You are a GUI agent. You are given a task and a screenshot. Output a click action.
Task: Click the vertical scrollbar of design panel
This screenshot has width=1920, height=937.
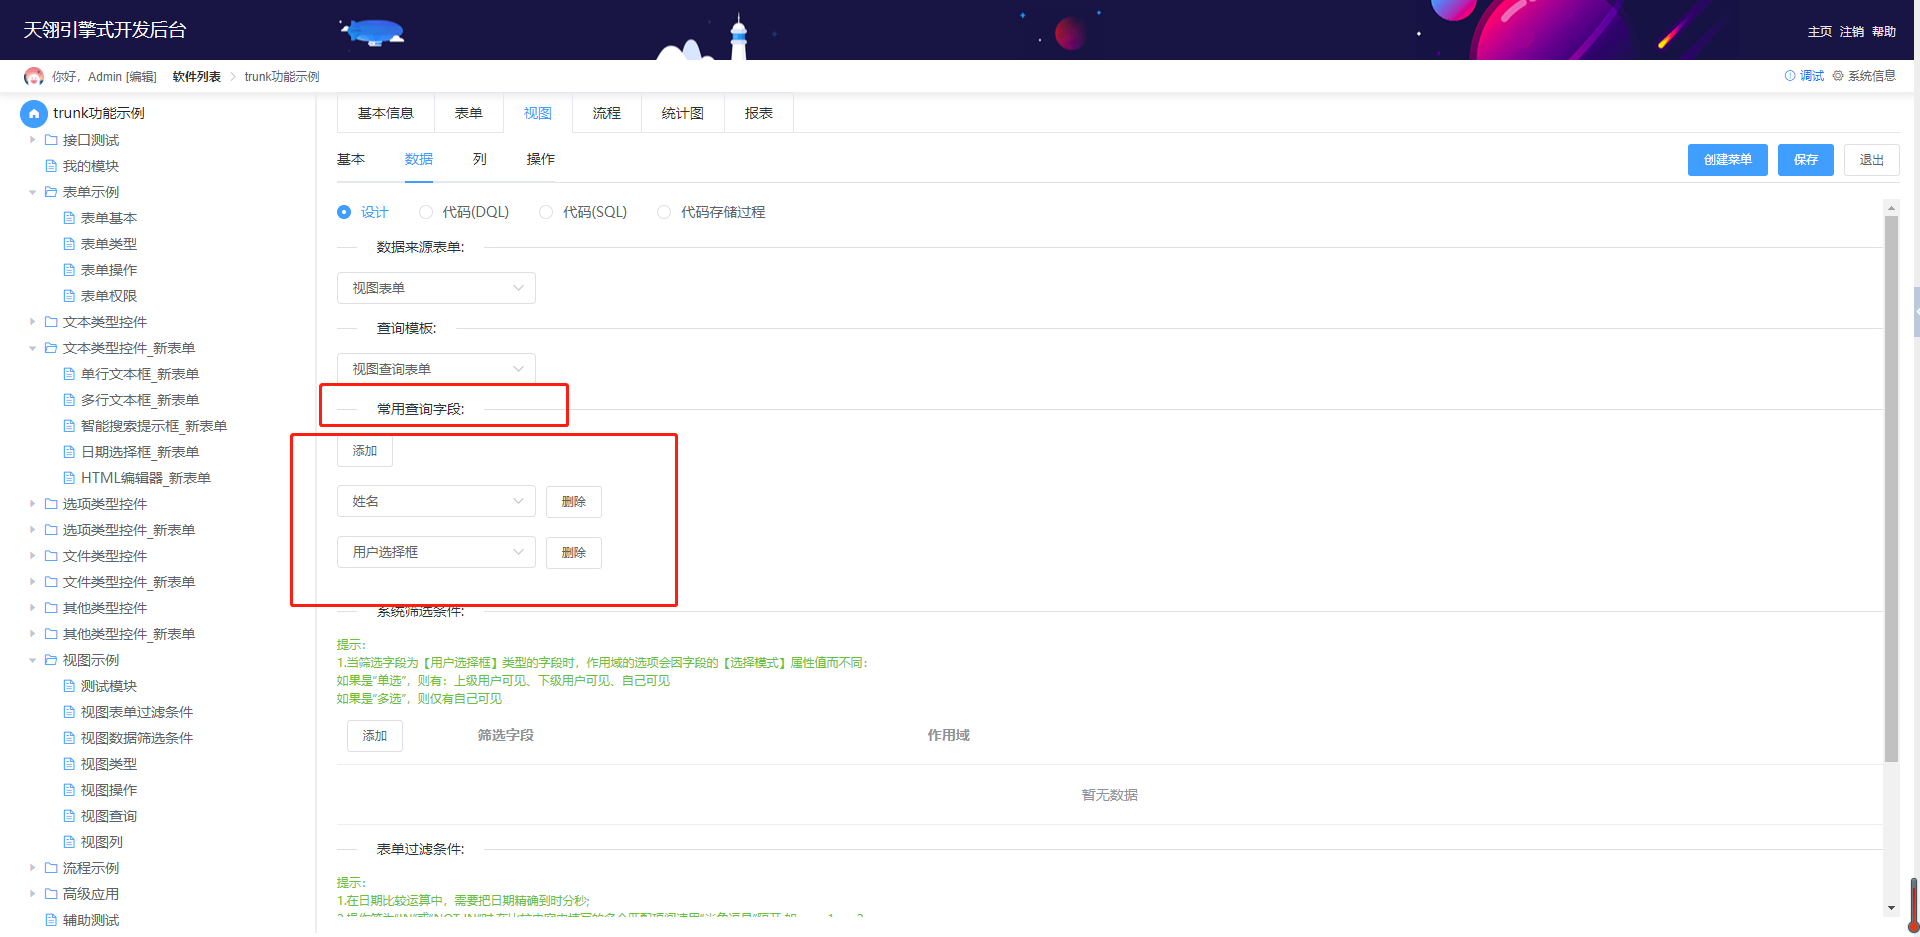click(1891, 489)
